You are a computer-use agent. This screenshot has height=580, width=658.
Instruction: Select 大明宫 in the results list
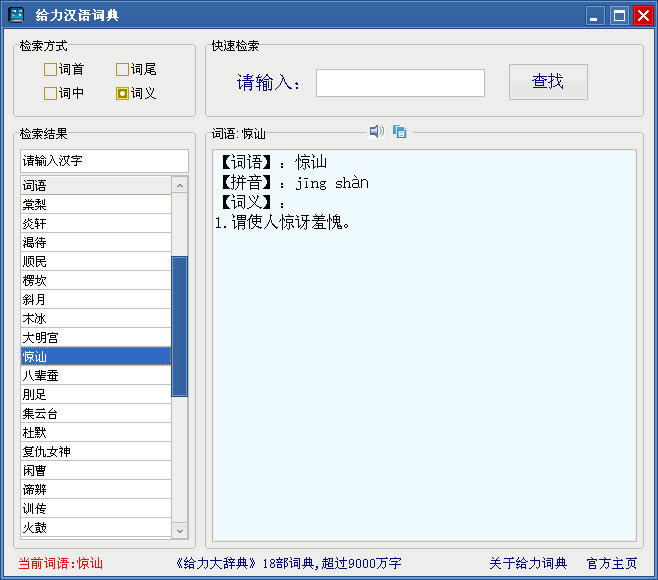[x=96, y=337]
